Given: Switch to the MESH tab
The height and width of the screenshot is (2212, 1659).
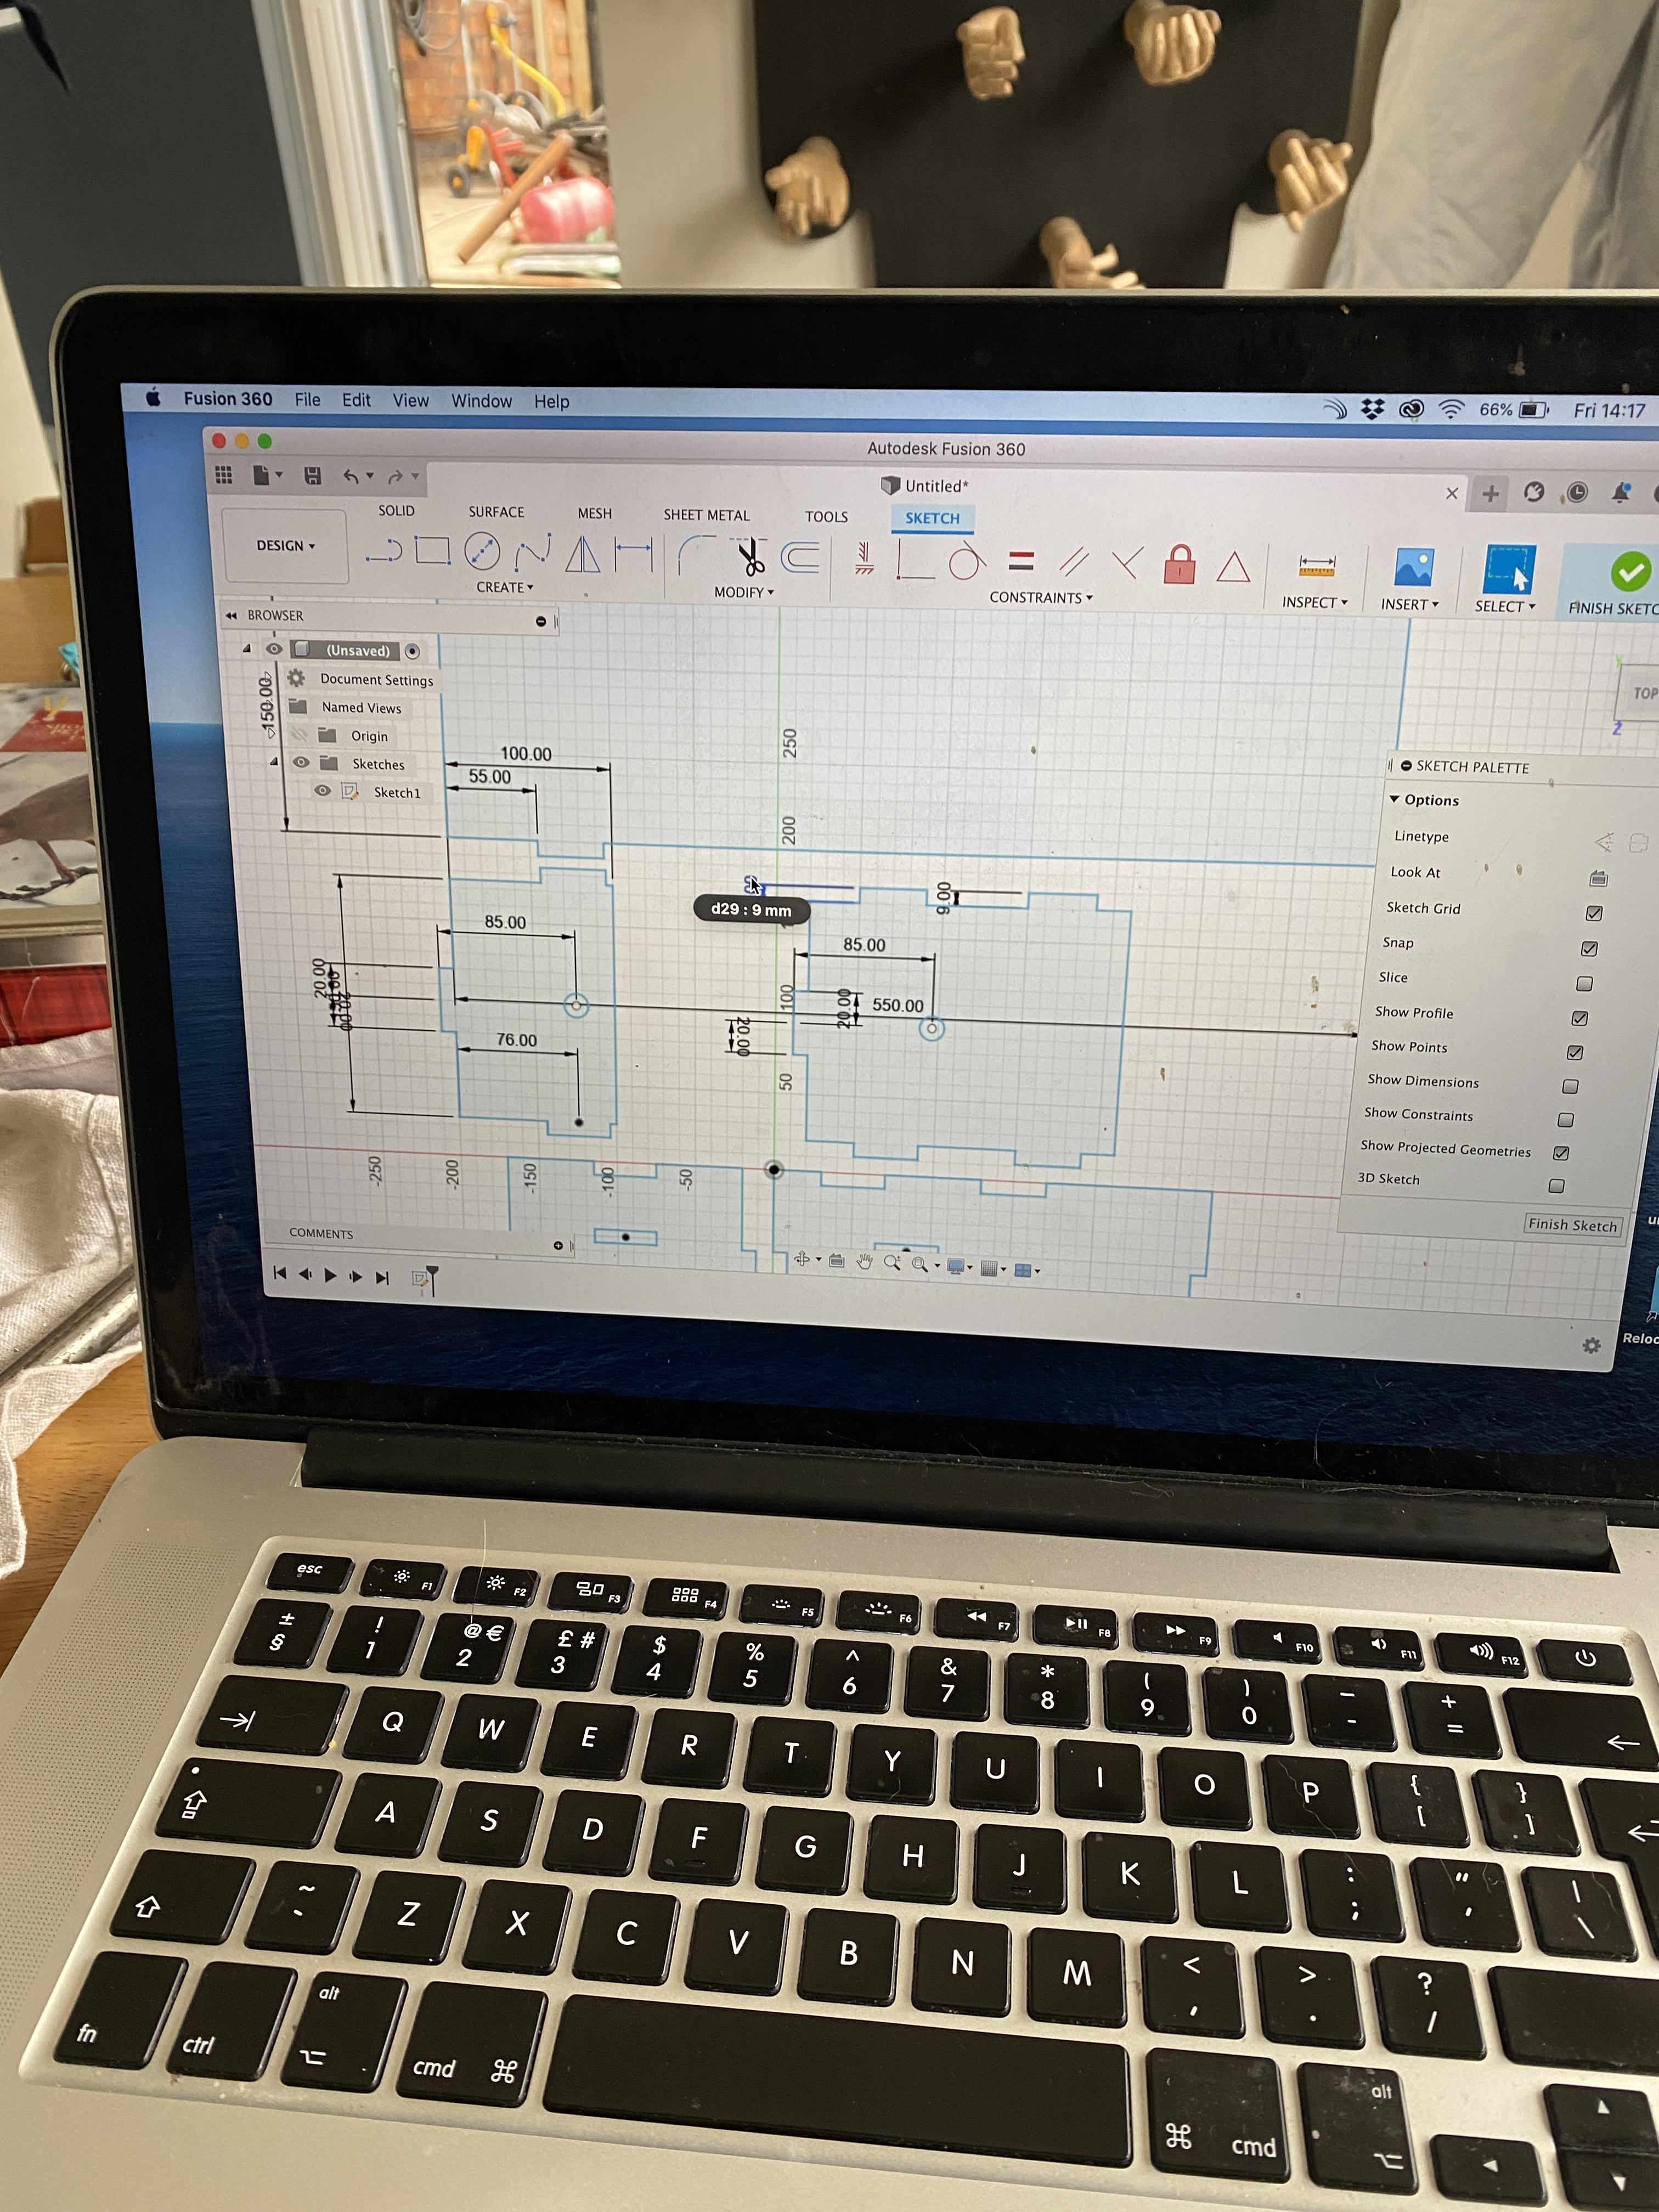Looking at the screenshot, I should coord(594,513).
